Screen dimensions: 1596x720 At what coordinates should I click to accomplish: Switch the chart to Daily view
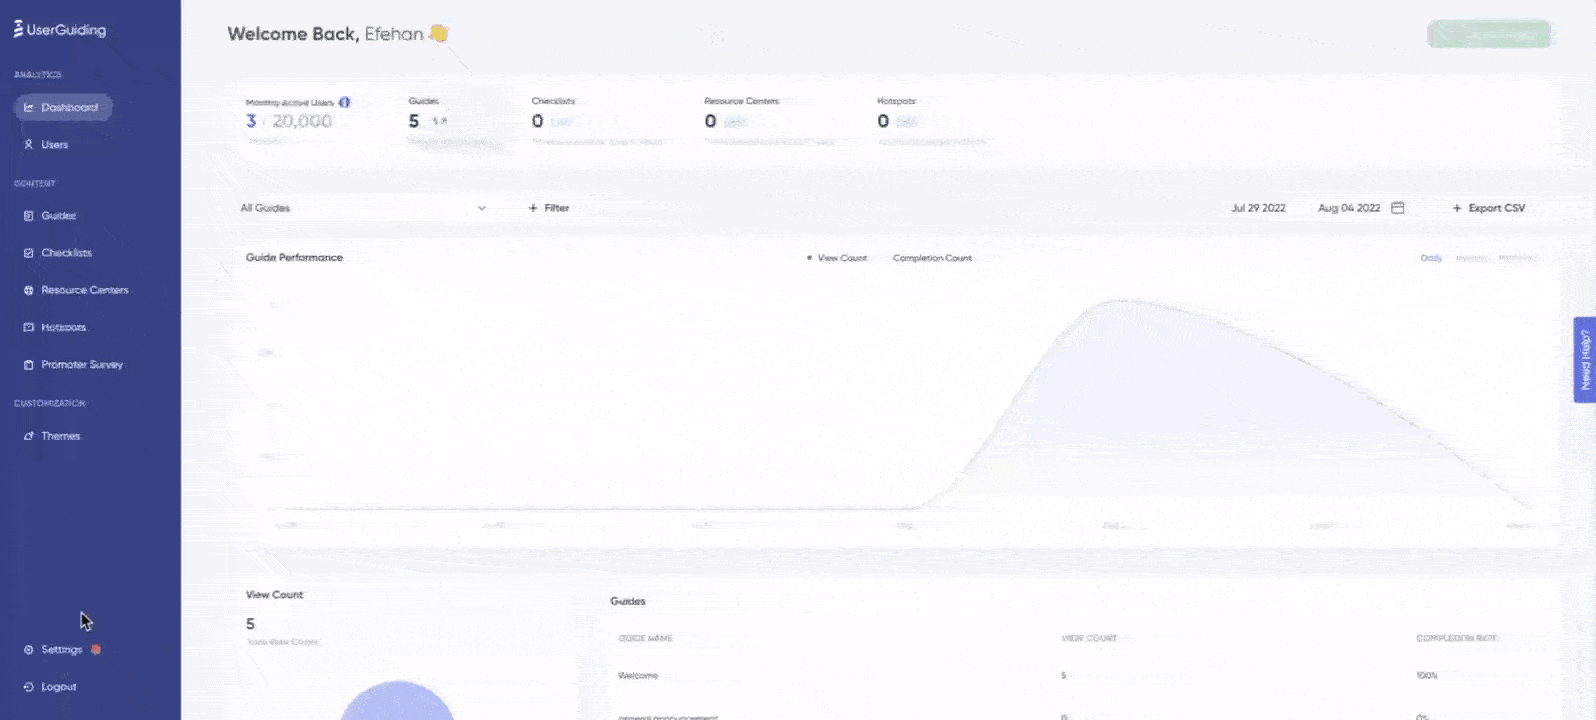[1431, 258]
